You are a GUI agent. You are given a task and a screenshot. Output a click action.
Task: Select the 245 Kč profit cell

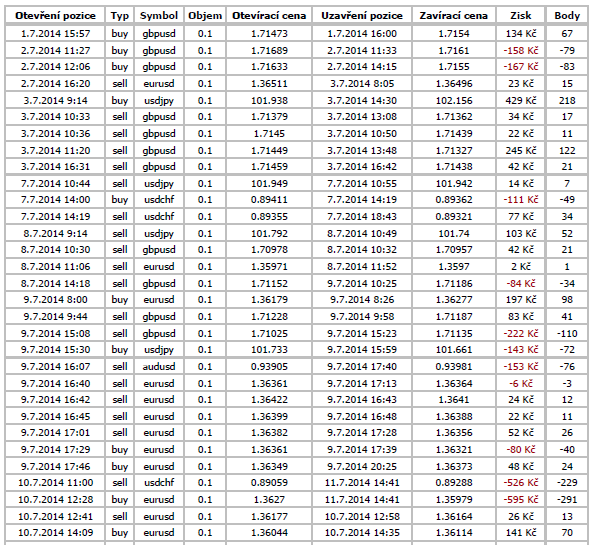(521, 150)
